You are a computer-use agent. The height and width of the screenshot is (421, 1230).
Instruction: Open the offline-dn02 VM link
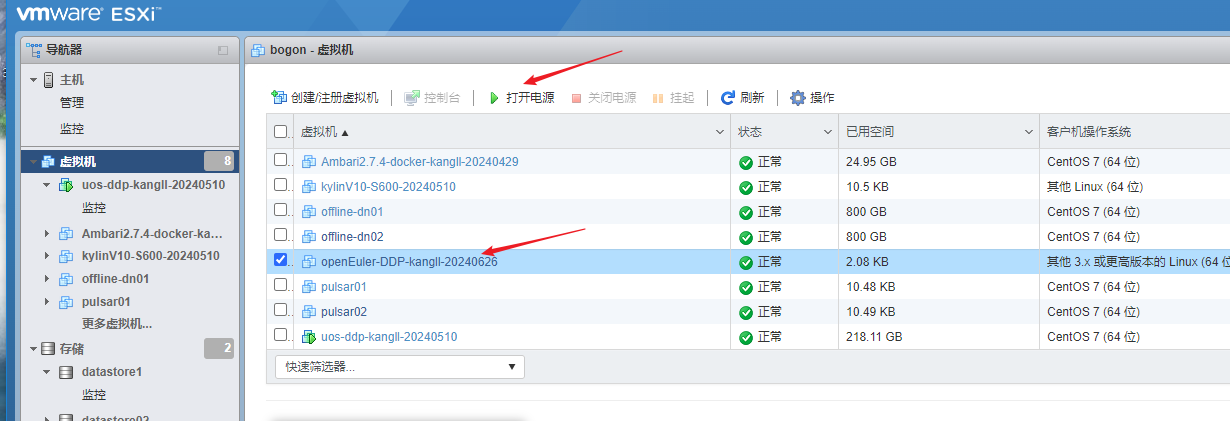(352, 237)
